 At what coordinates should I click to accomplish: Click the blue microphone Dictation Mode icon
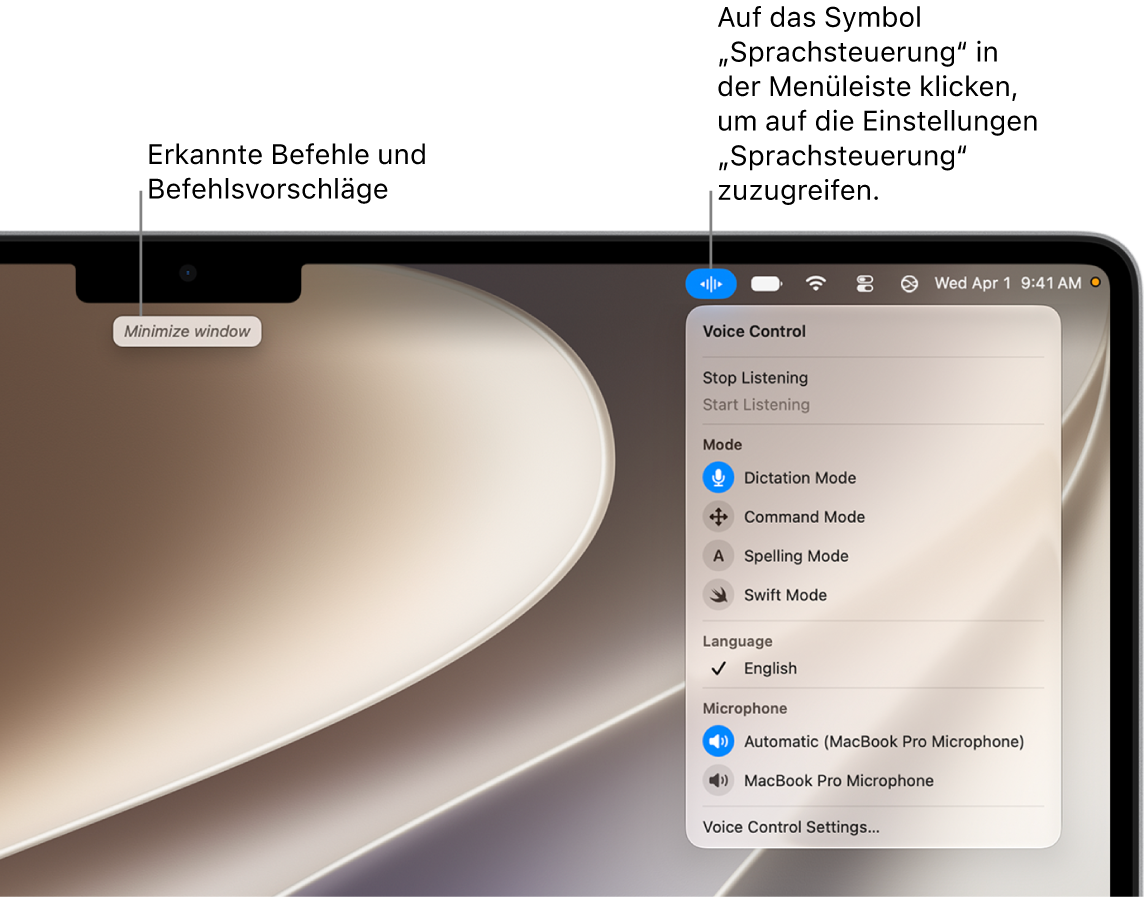point(718,478)
